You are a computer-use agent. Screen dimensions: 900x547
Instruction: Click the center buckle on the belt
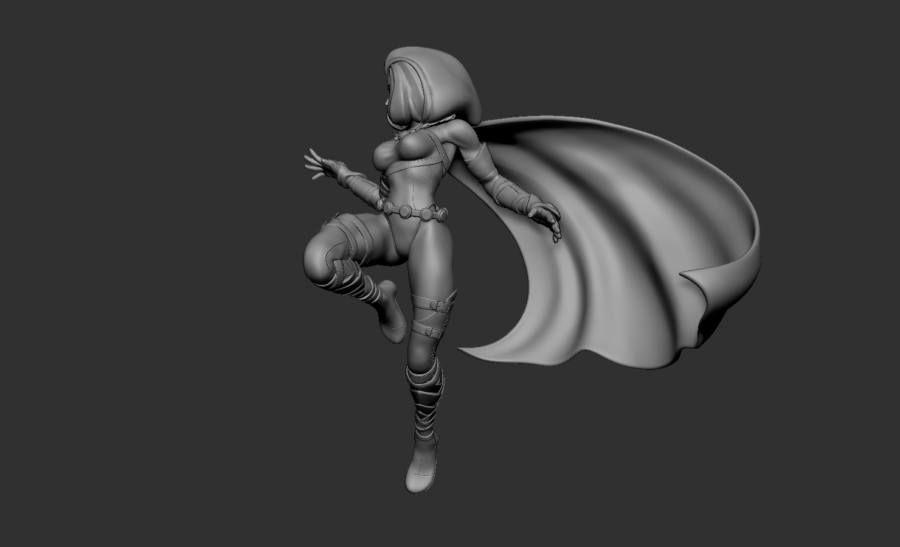[404, 211]
